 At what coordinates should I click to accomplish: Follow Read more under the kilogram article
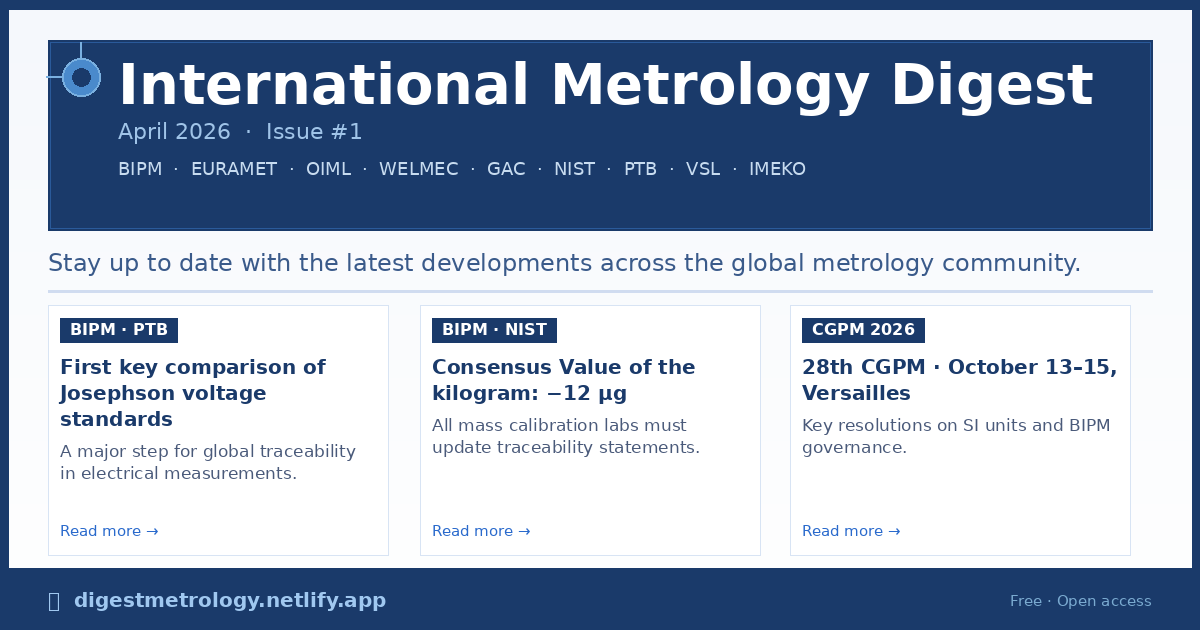(481, 531)
